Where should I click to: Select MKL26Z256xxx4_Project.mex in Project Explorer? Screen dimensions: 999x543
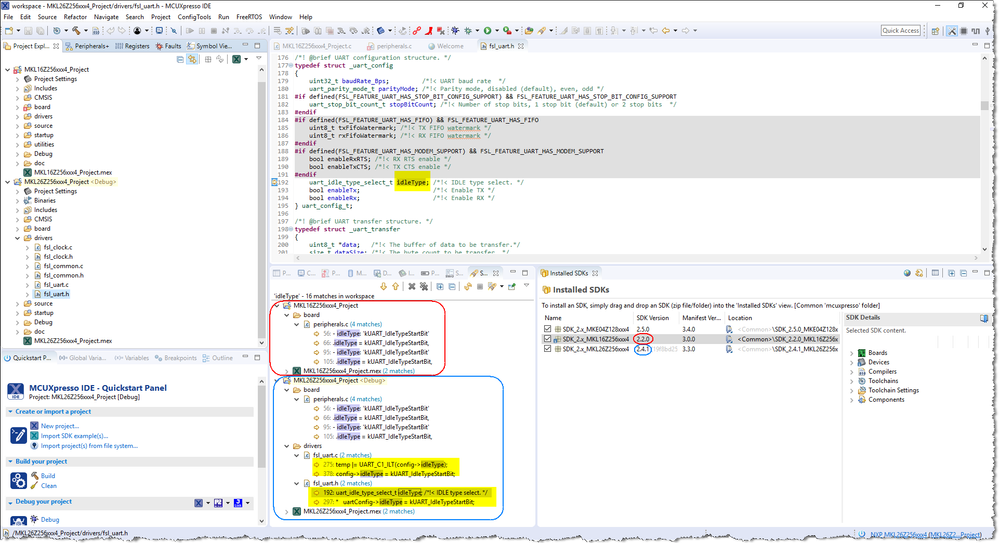68,341
